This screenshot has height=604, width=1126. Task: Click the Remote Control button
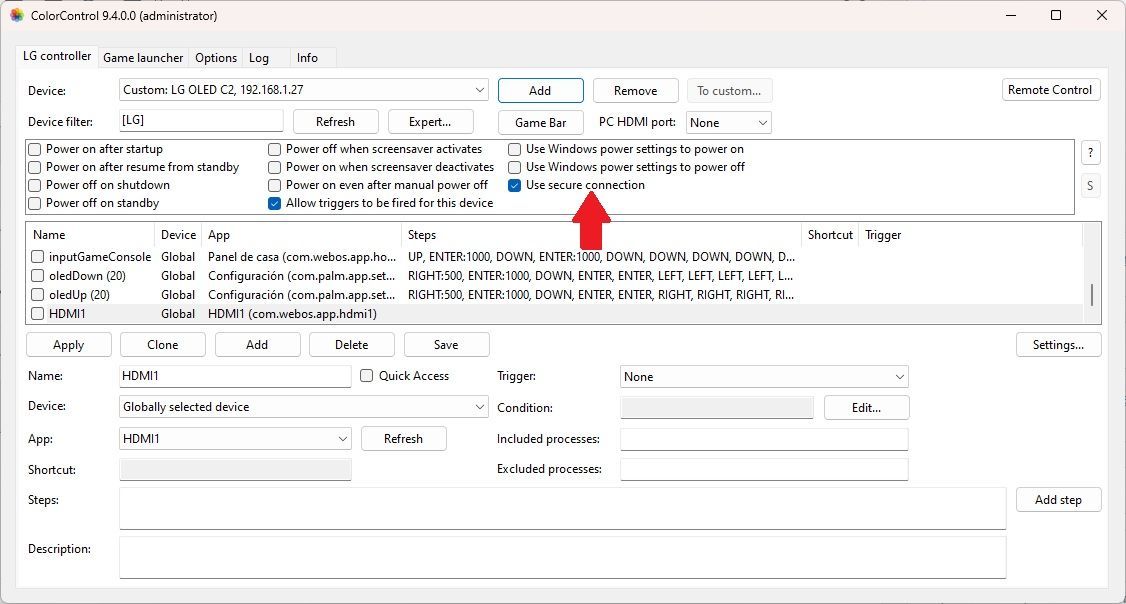tap(1050, 90)
